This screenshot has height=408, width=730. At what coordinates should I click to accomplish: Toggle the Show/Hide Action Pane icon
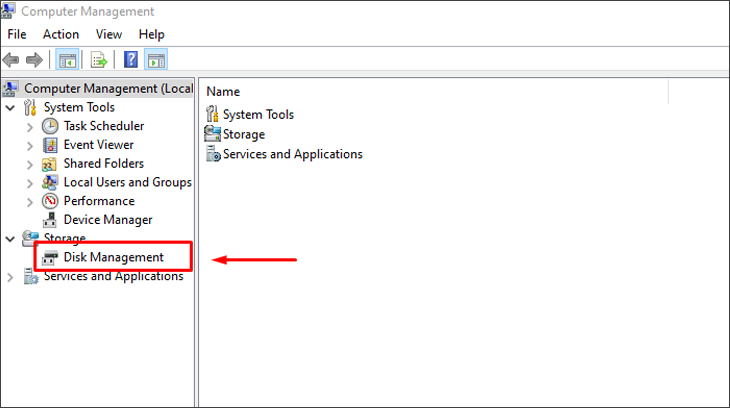pyautogui.click(x=156, y=60)
